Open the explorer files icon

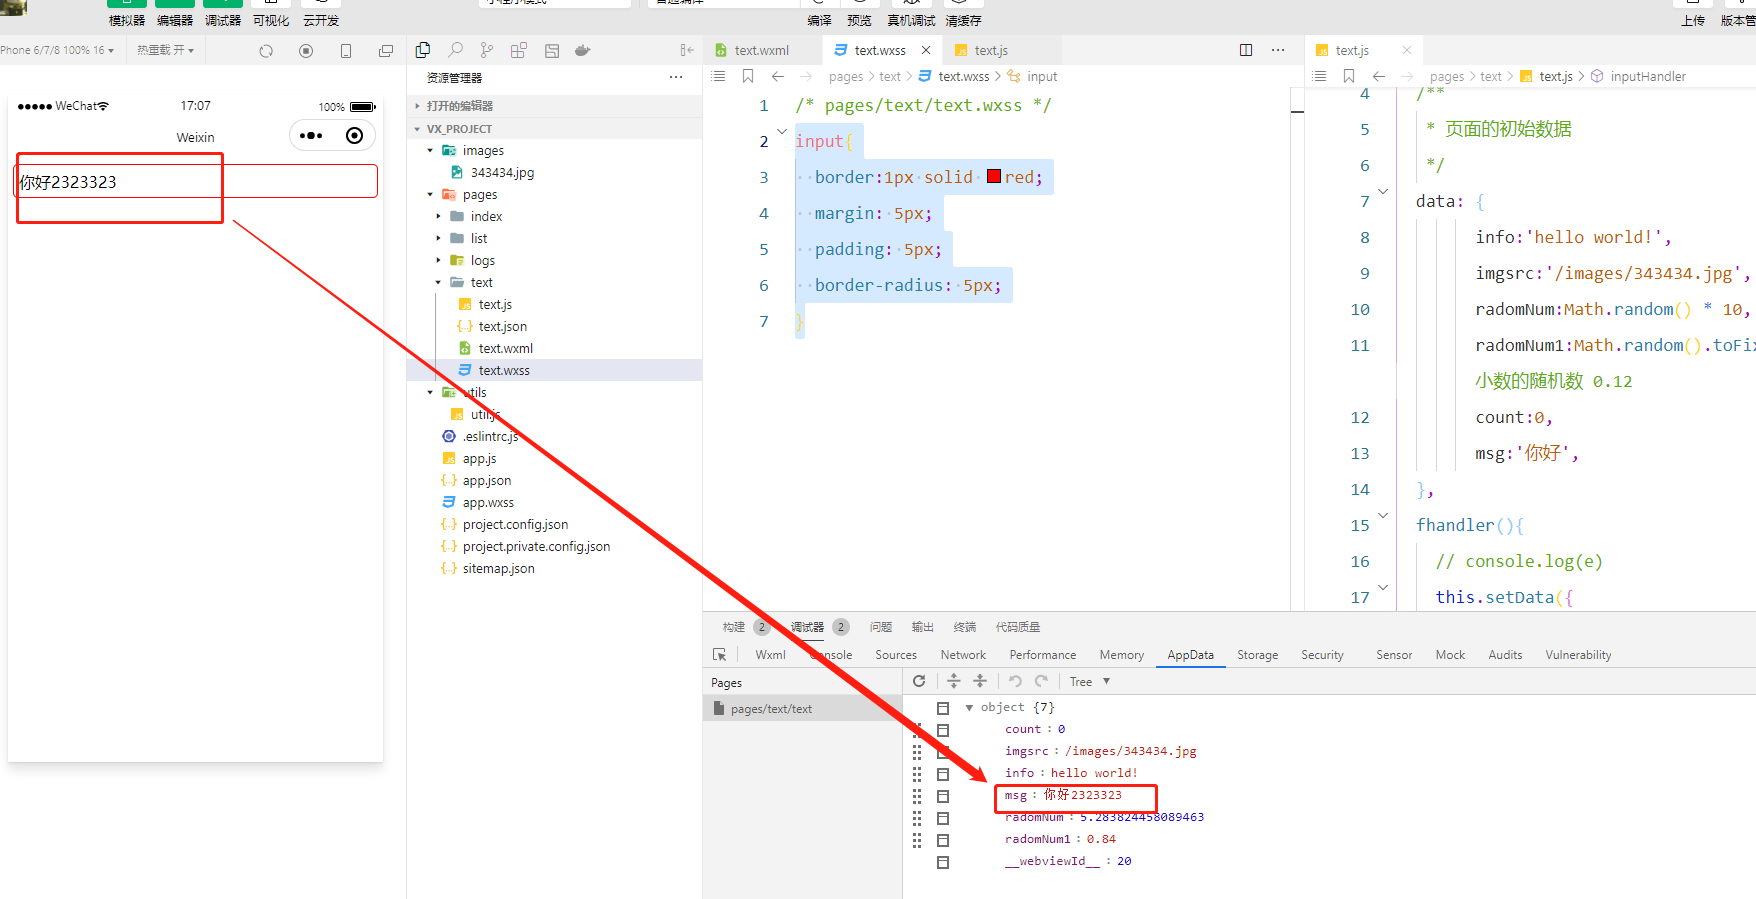click(423, 50)
